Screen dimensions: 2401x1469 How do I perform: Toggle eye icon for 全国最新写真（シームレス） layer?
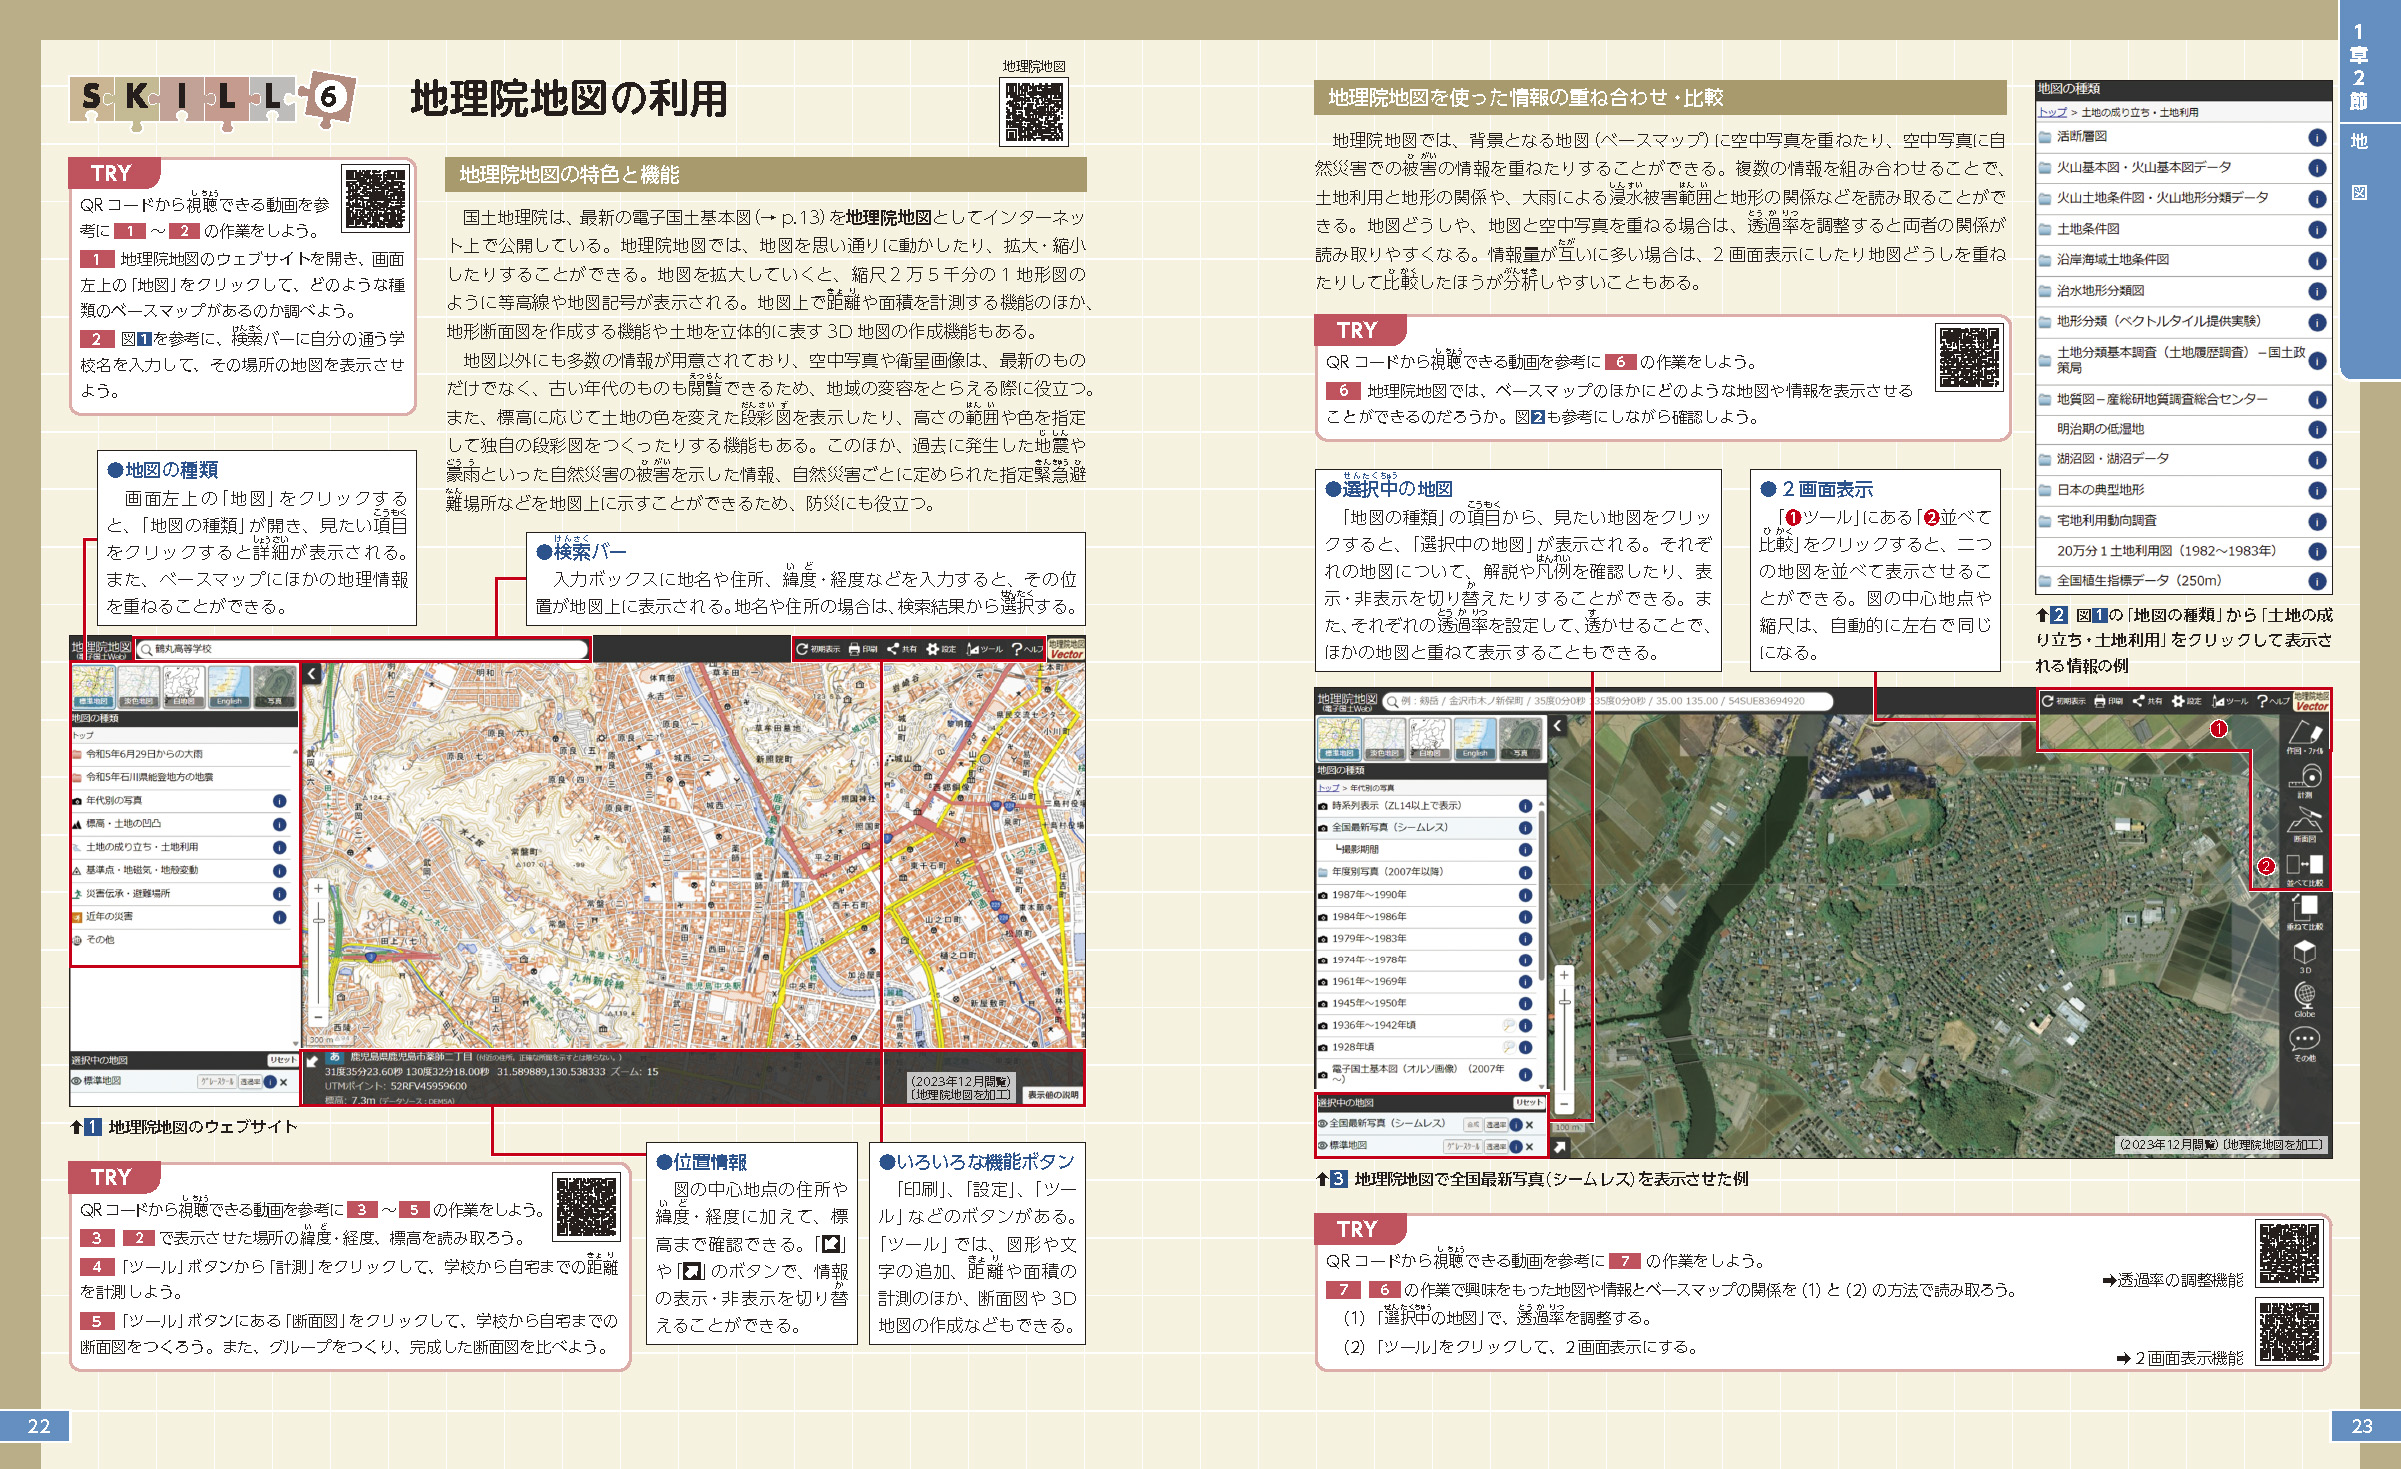pos(1322,1124)
